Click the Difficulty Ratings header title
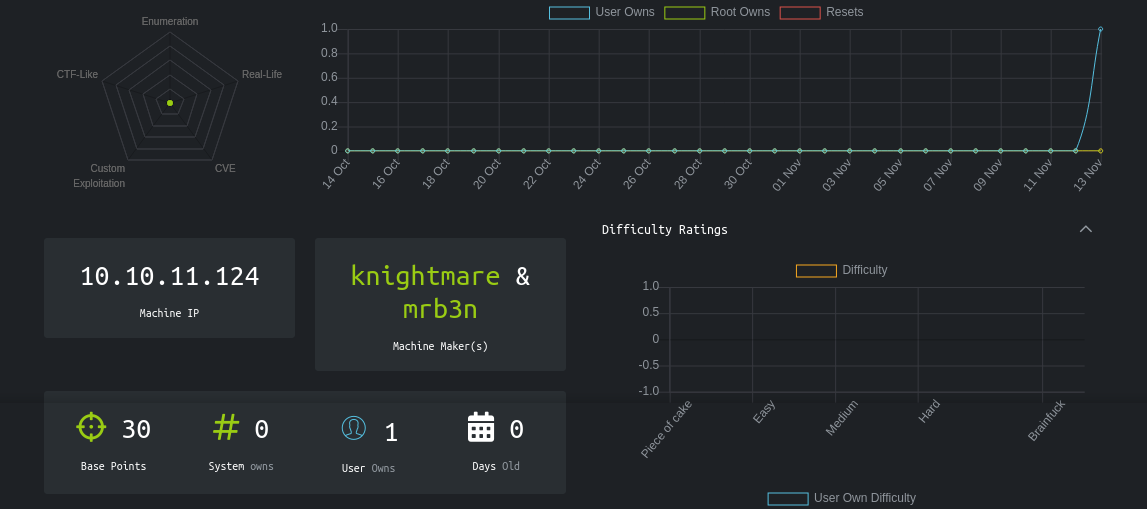This screenshot has width=1147, height=509. [665, 229]
